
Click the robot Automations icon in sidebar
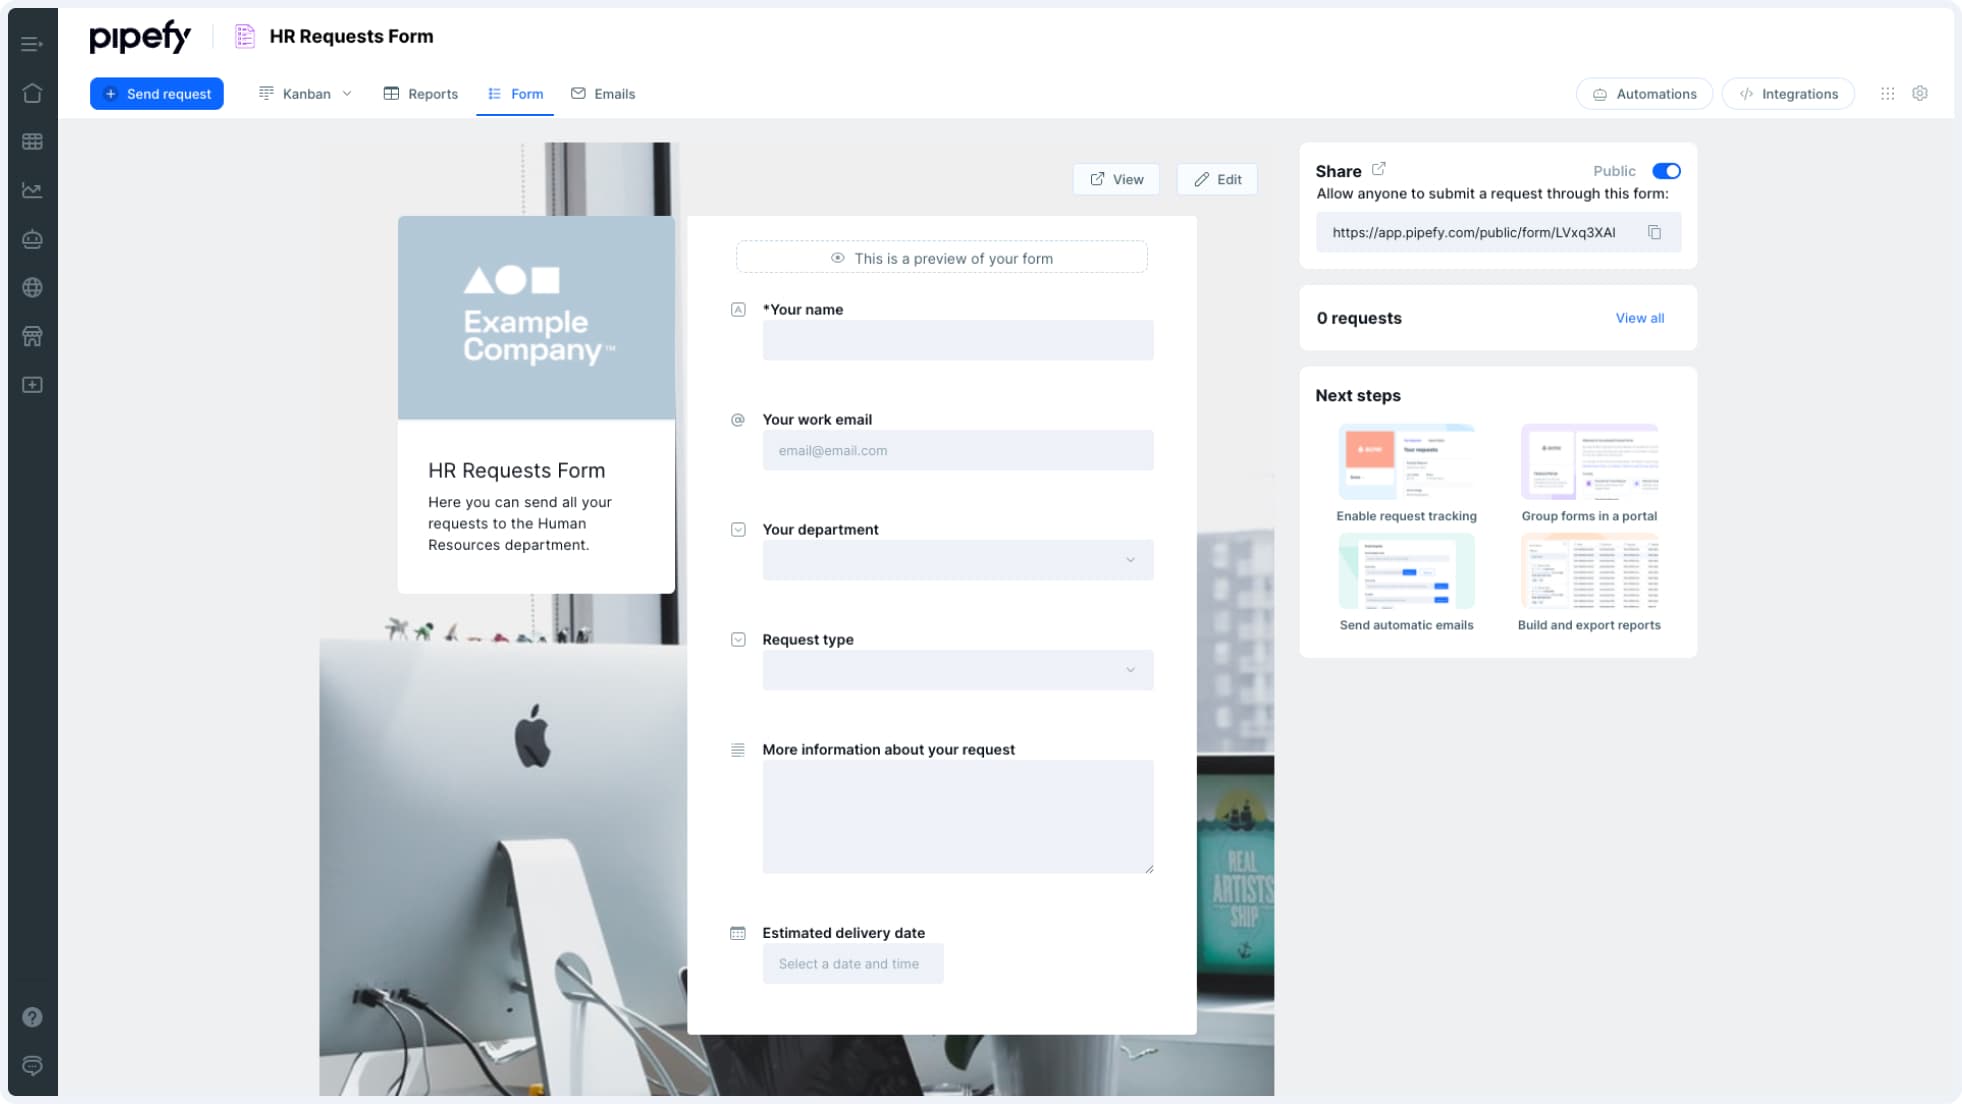point(33,239)
